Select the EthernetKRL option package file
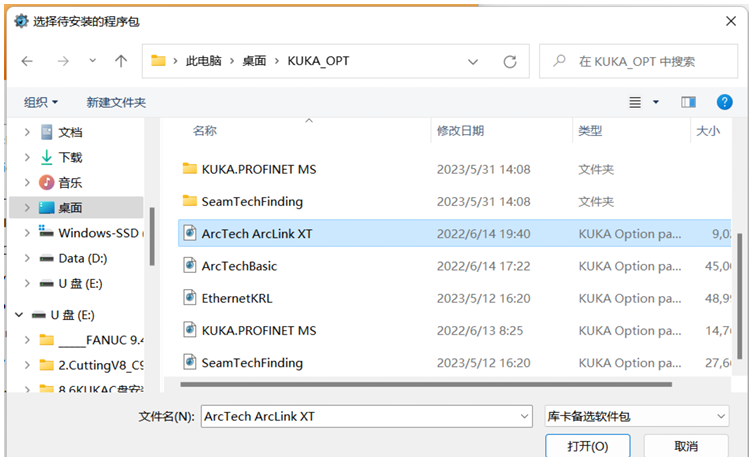 pos(236,298)
